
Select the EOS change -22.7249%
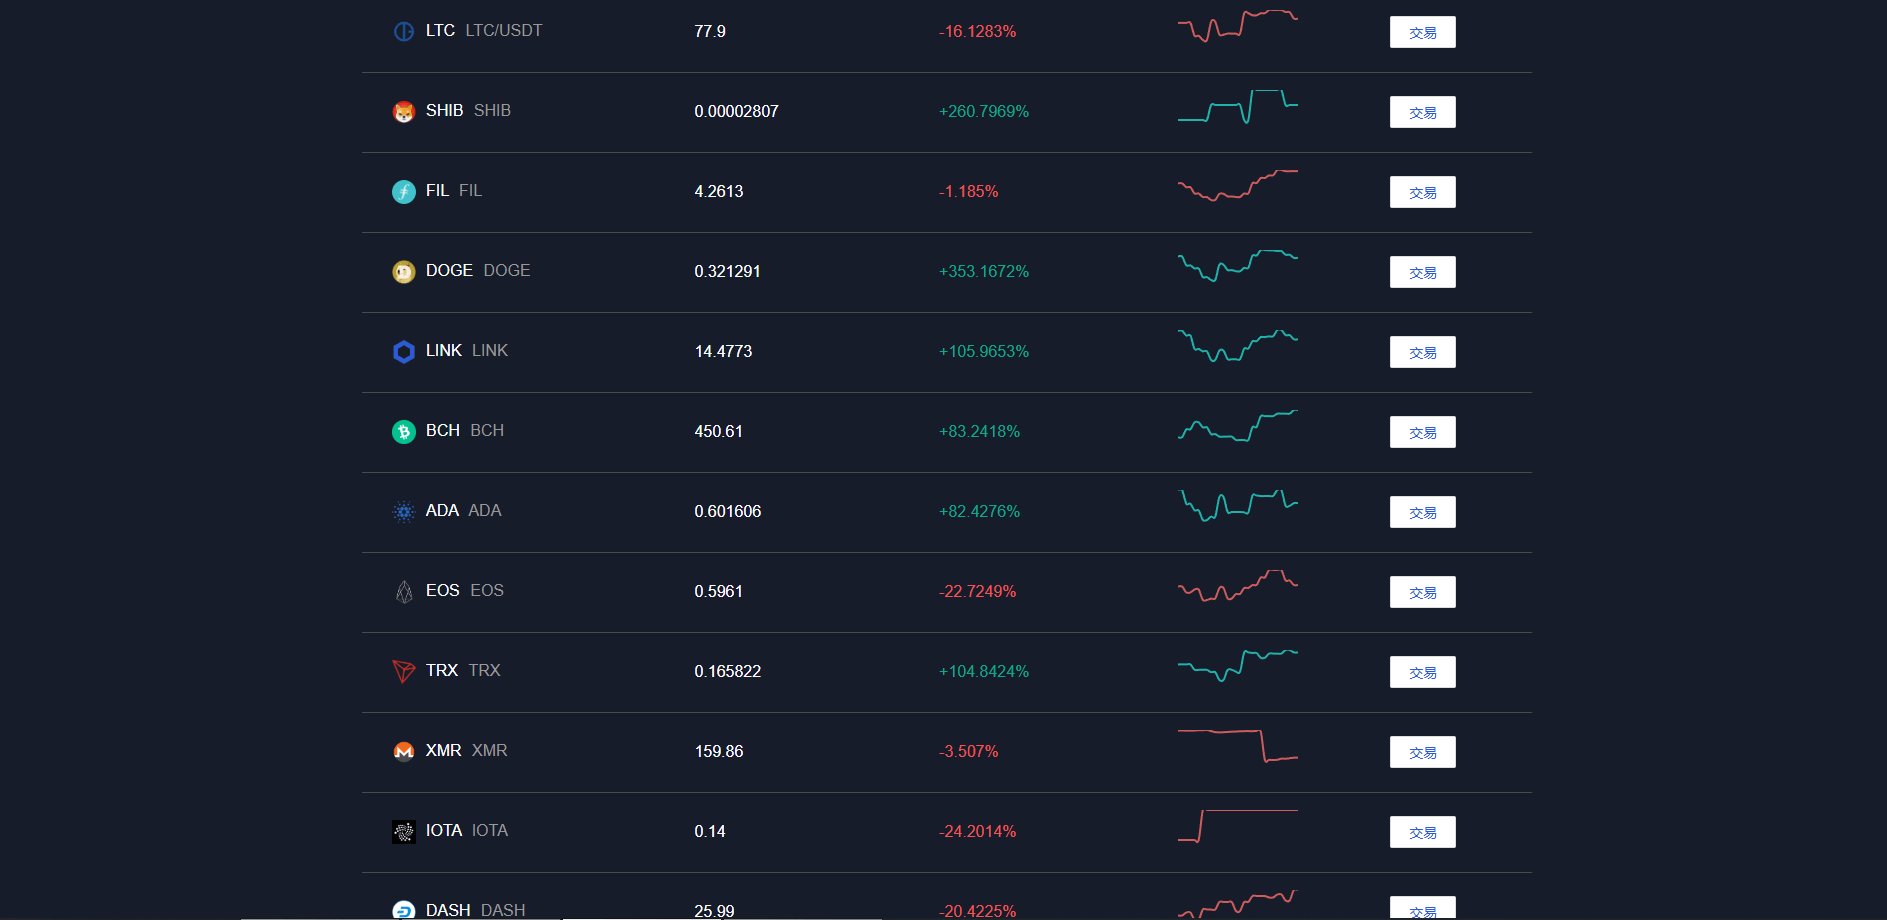click(977, 592)
